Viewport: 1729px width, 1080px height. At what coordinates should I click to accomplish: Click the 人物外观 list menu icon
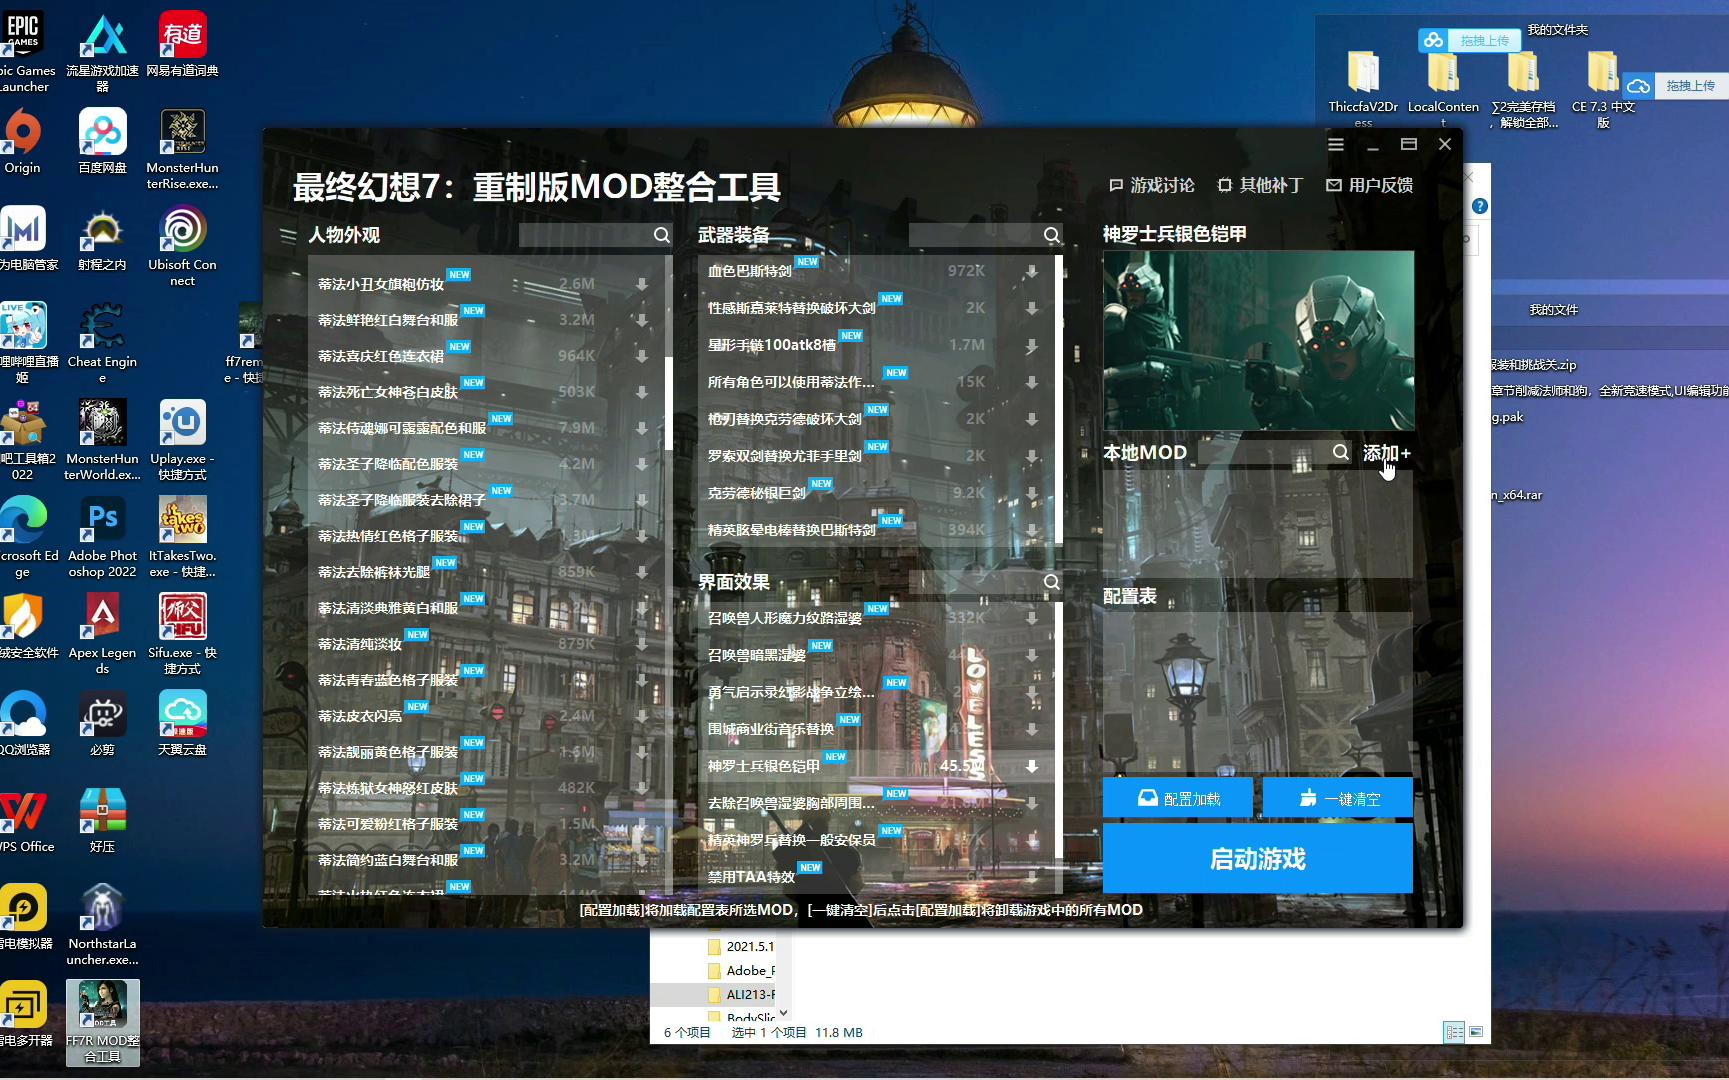[x=288, y=236]
